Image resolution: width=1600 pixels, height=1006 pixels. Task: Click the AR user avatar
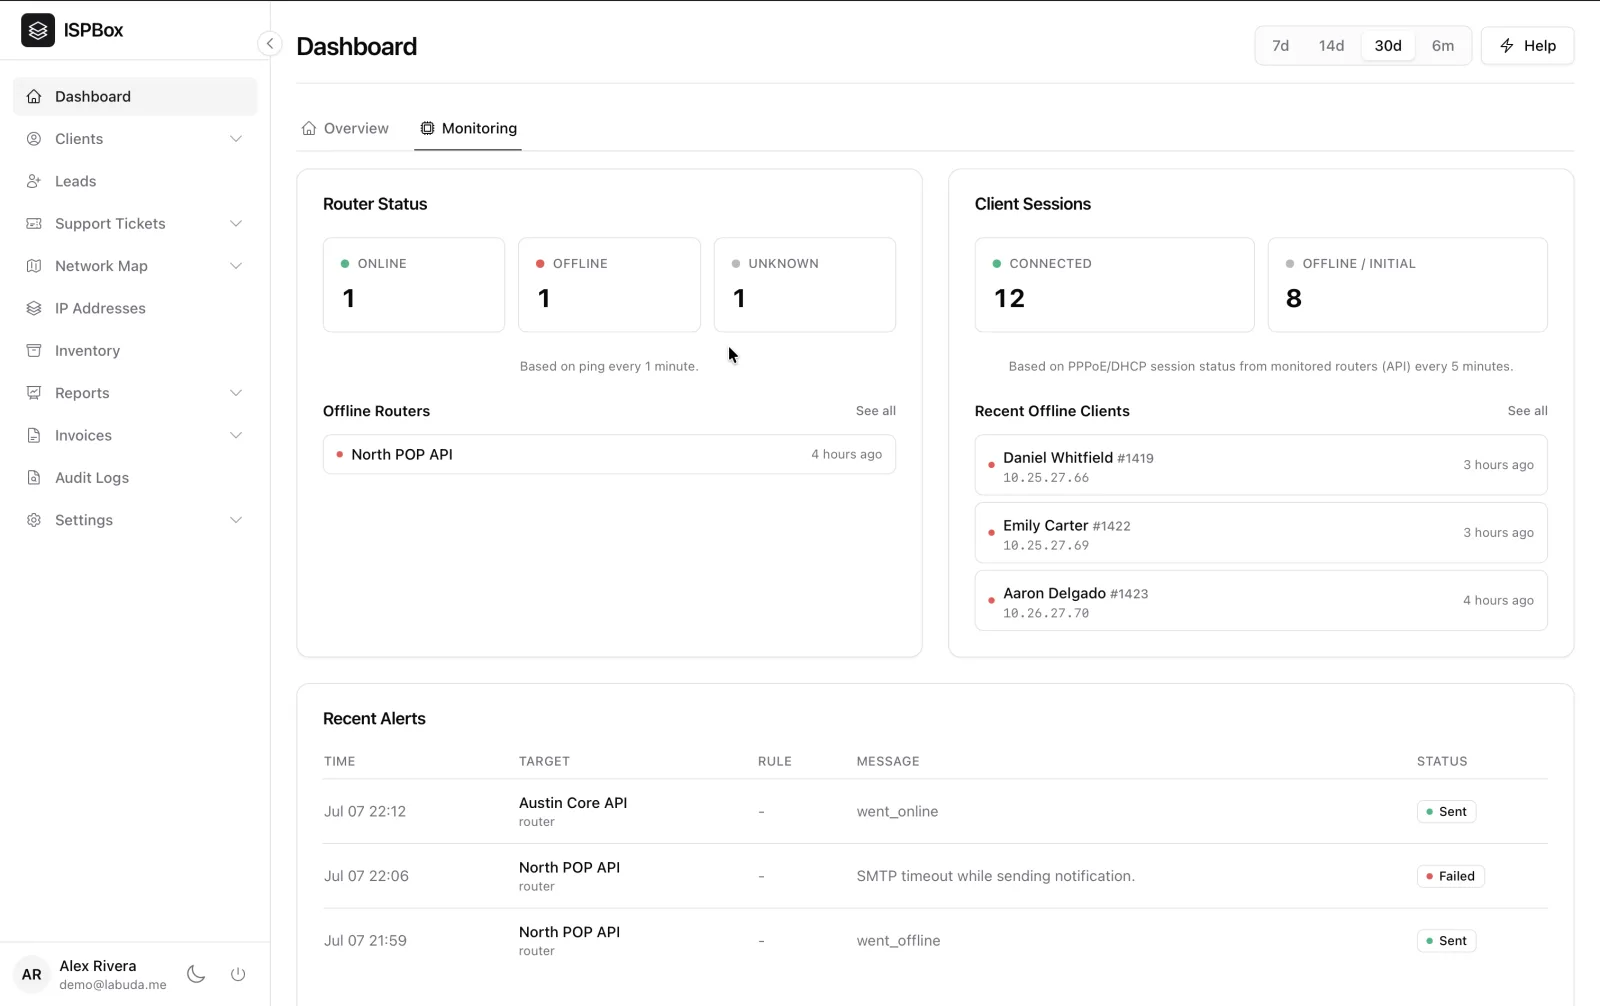click(x=32, y=974)
